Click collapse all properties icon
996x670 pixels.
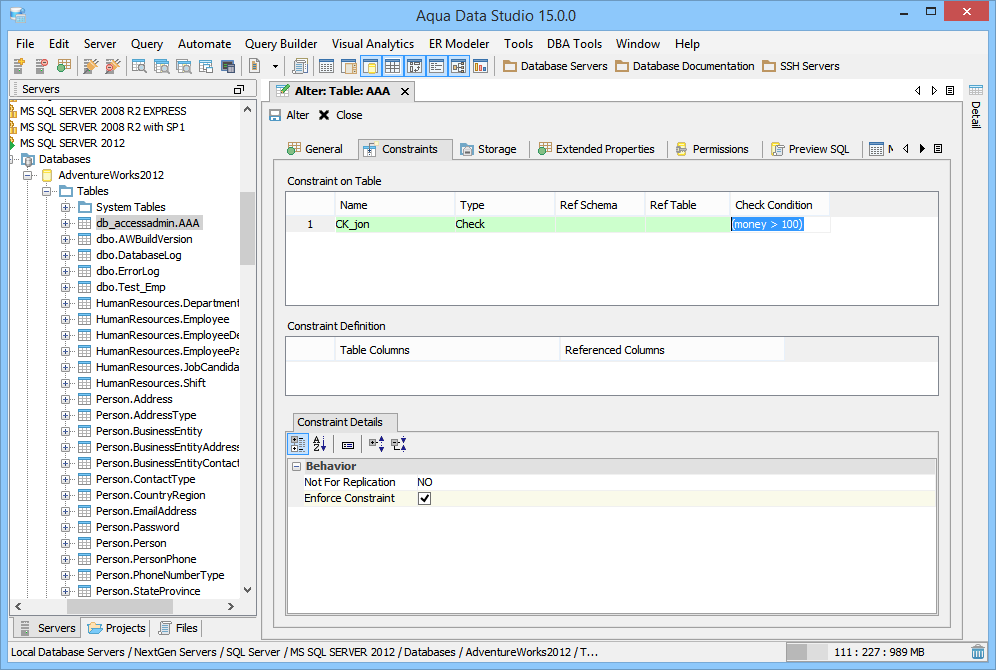pyautogui.click(x=399, y=444)
